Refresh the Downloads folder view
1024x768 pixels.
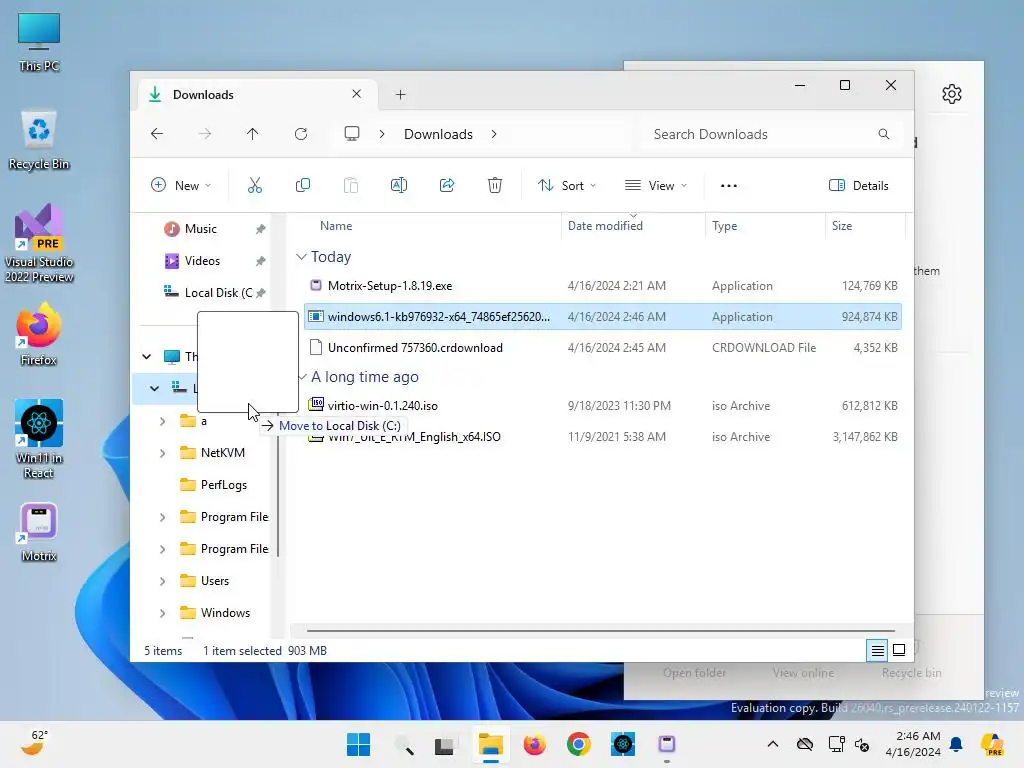(301, 134)
